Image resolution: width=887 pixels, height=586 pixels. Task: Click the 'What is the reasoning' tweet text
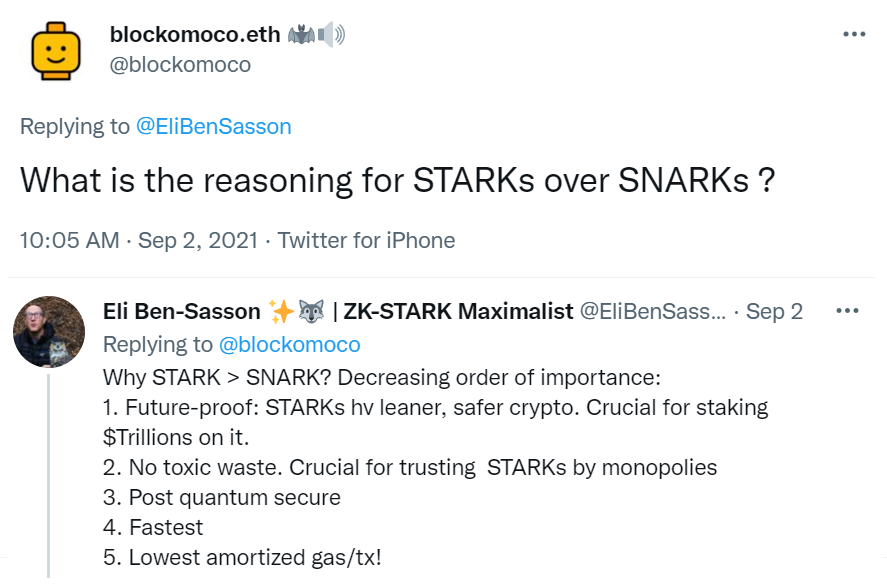pyautogui.click(x=398, y=181)
